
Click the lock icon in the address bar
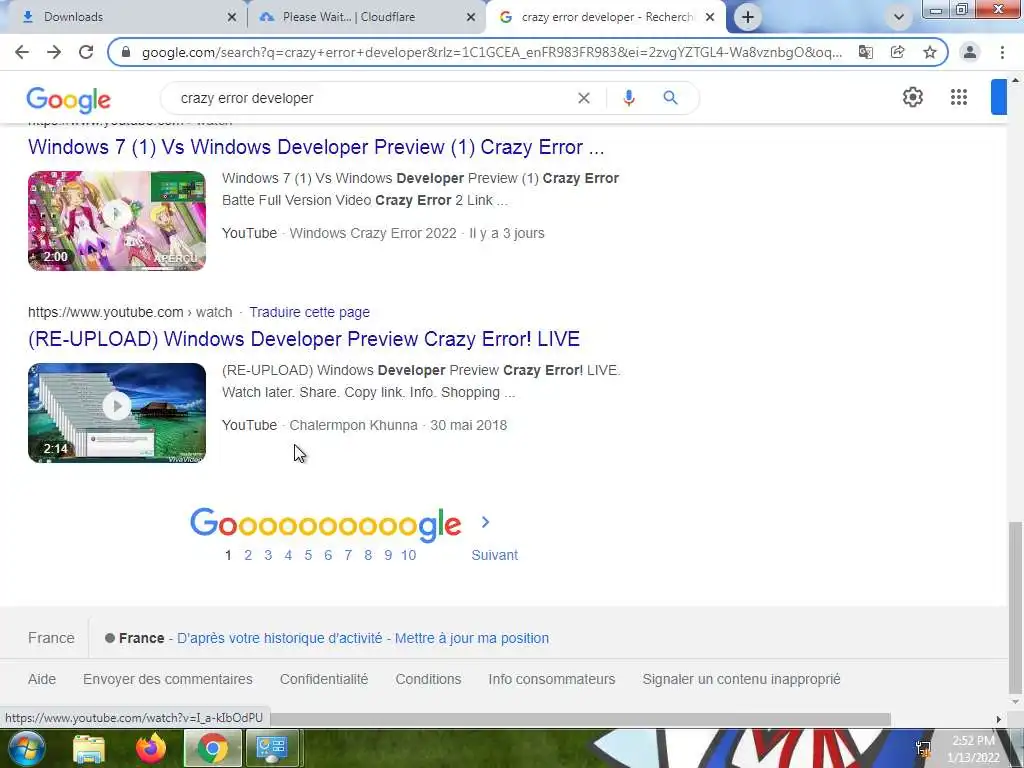tap(126, 52)
